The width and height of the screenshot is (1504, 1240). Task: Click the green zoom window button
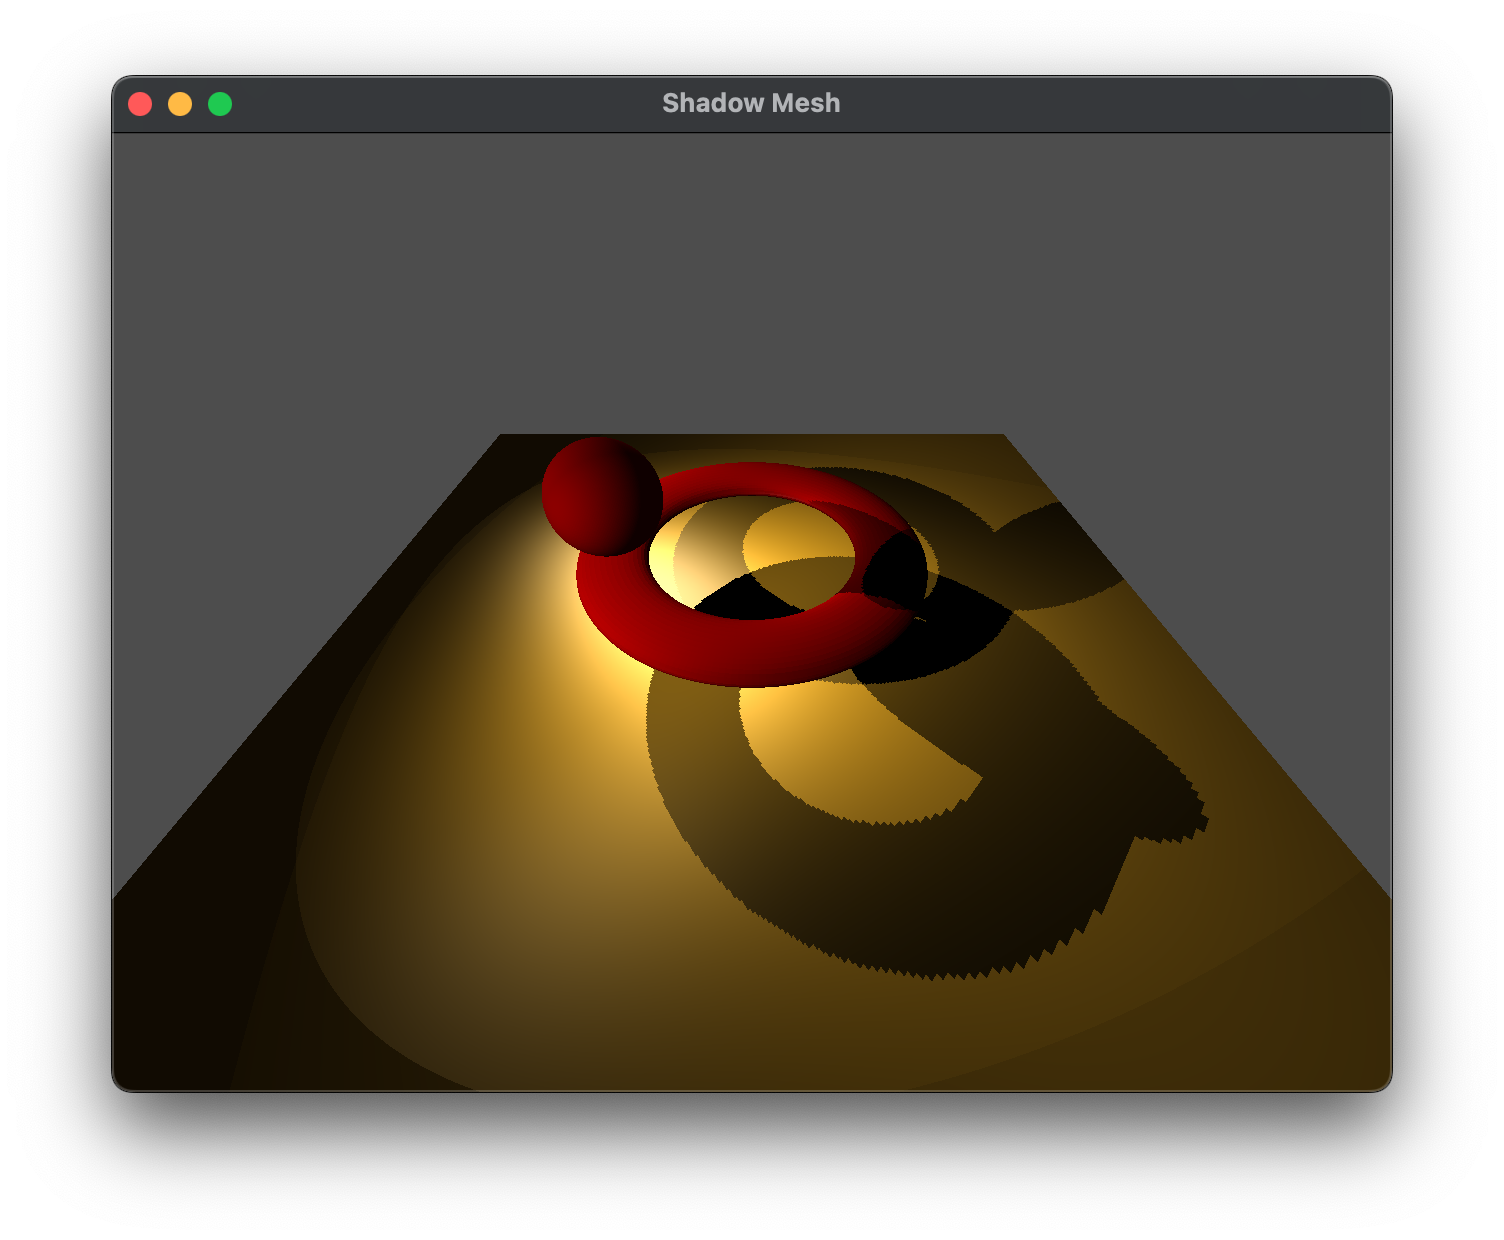220,104
